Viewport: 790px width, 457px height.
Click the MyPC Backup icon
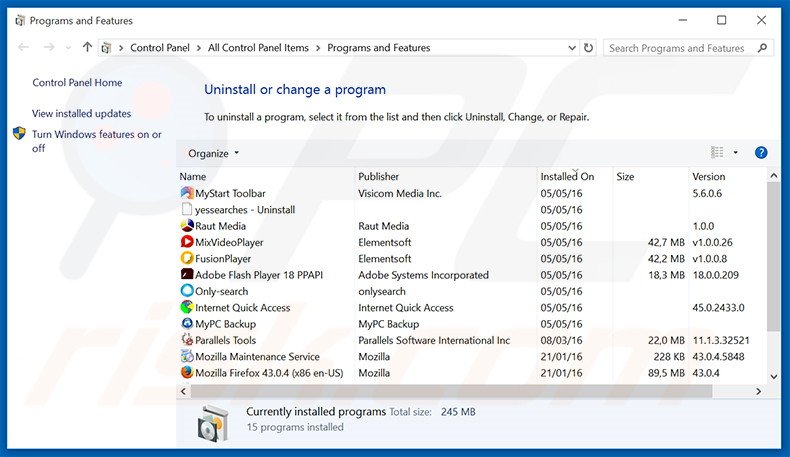click(187, 323)
